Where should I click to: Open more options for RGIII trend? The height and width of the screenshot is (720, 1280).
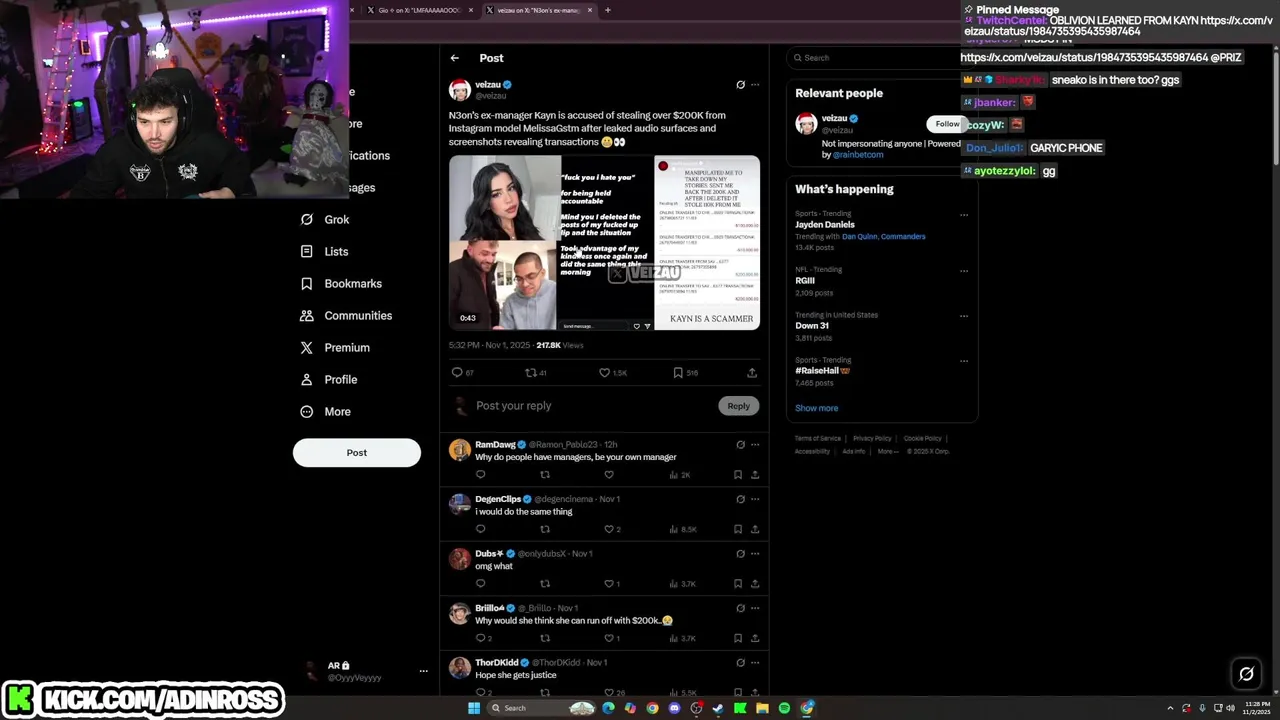pos(964,270)
